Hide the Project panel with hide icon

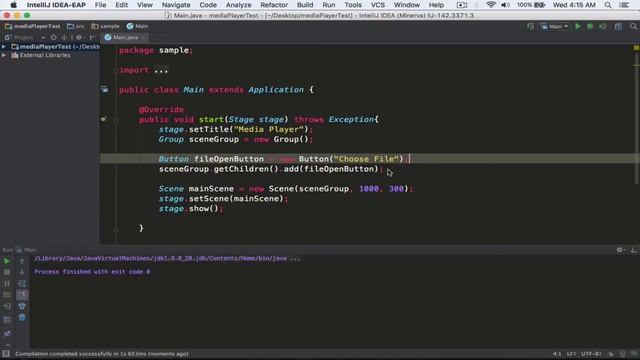(x=92, y=37)
